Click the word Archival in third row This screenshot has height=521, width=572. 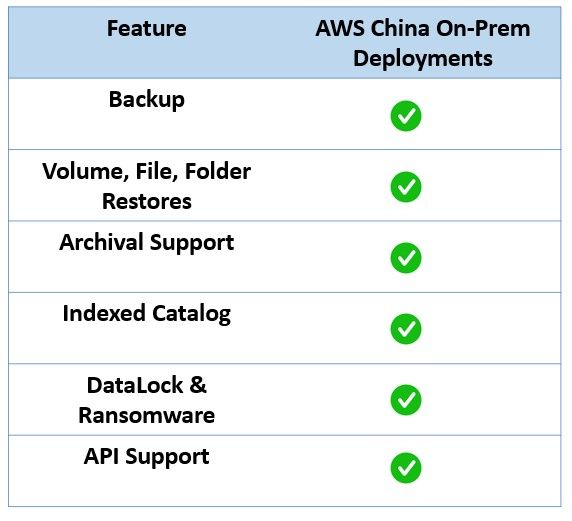pos(101,242)
